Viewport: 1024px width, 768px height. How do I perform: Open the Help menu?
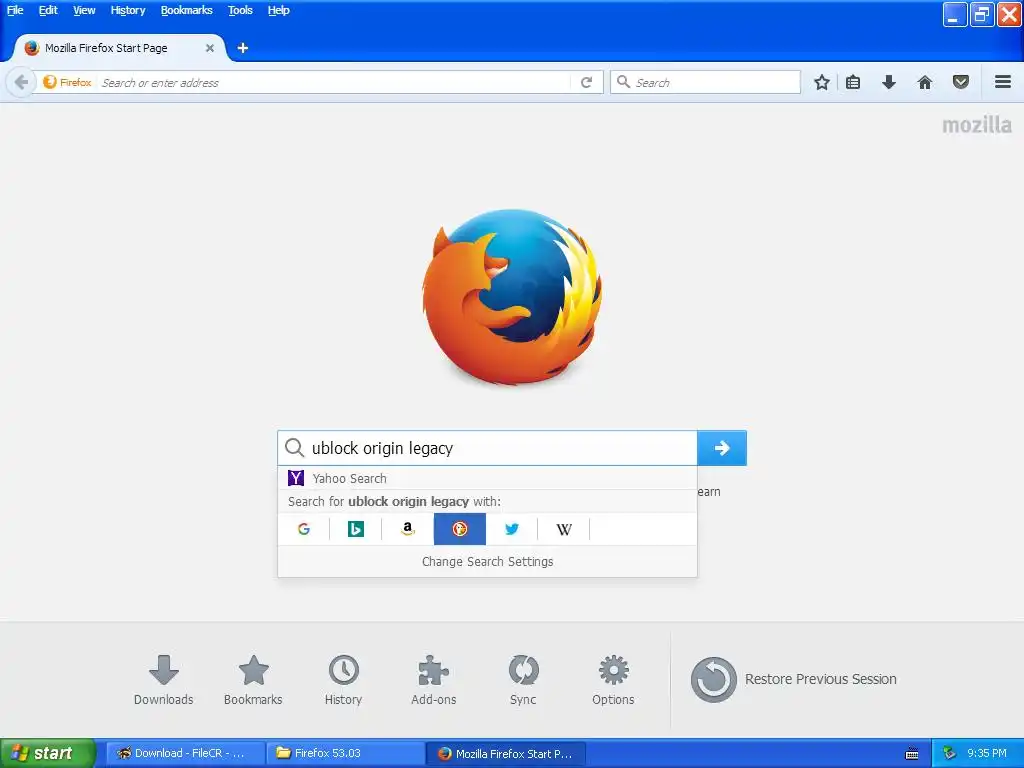(x=278, y=10)
